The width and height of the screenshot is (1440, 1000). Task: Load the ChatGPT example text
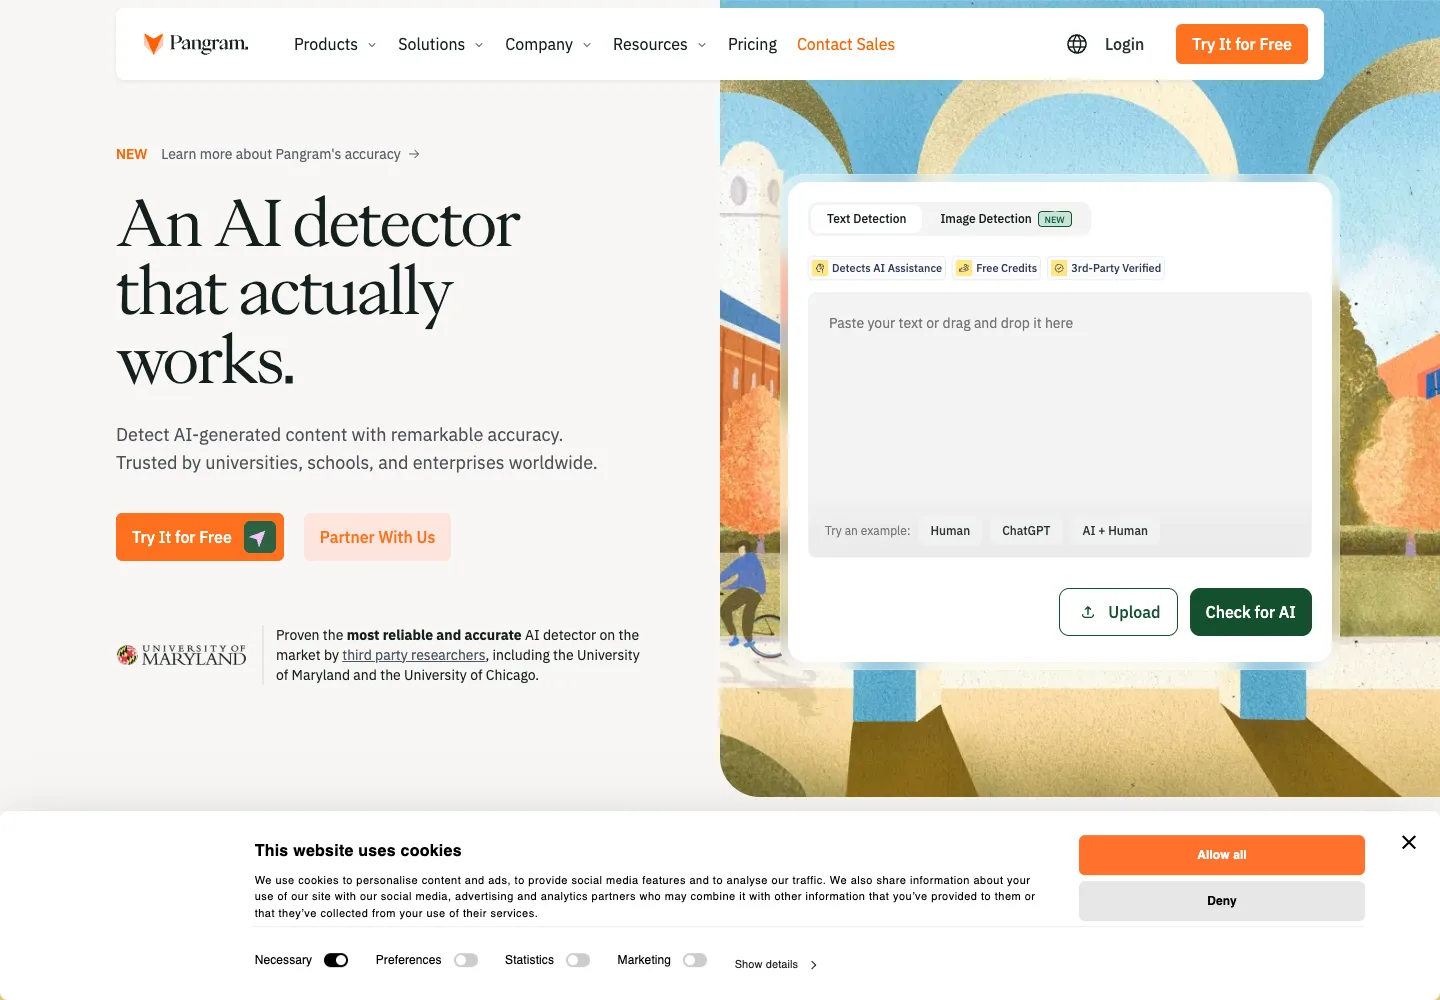pyautogui.click(x=1026, y=531)
